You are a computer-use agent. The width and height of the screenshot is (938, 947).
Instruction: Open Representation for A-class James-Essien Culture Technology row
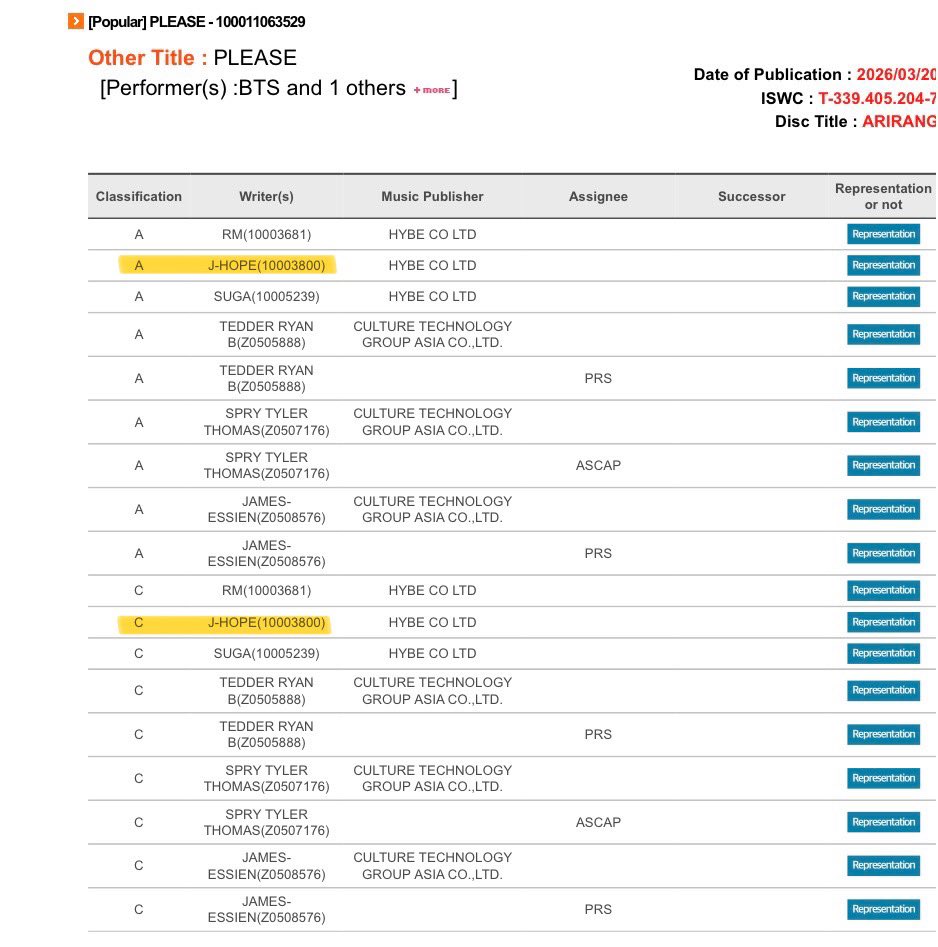883,509
